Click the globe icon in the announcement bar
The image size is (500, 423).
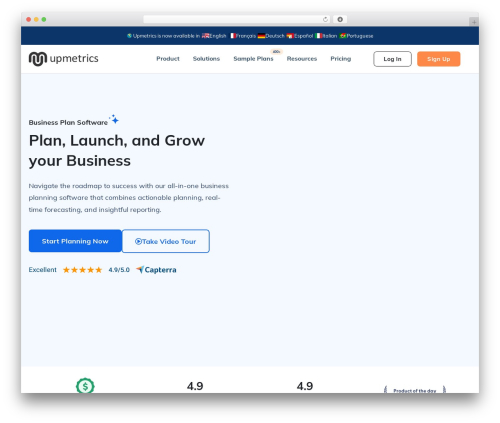(x=129, y=36)
